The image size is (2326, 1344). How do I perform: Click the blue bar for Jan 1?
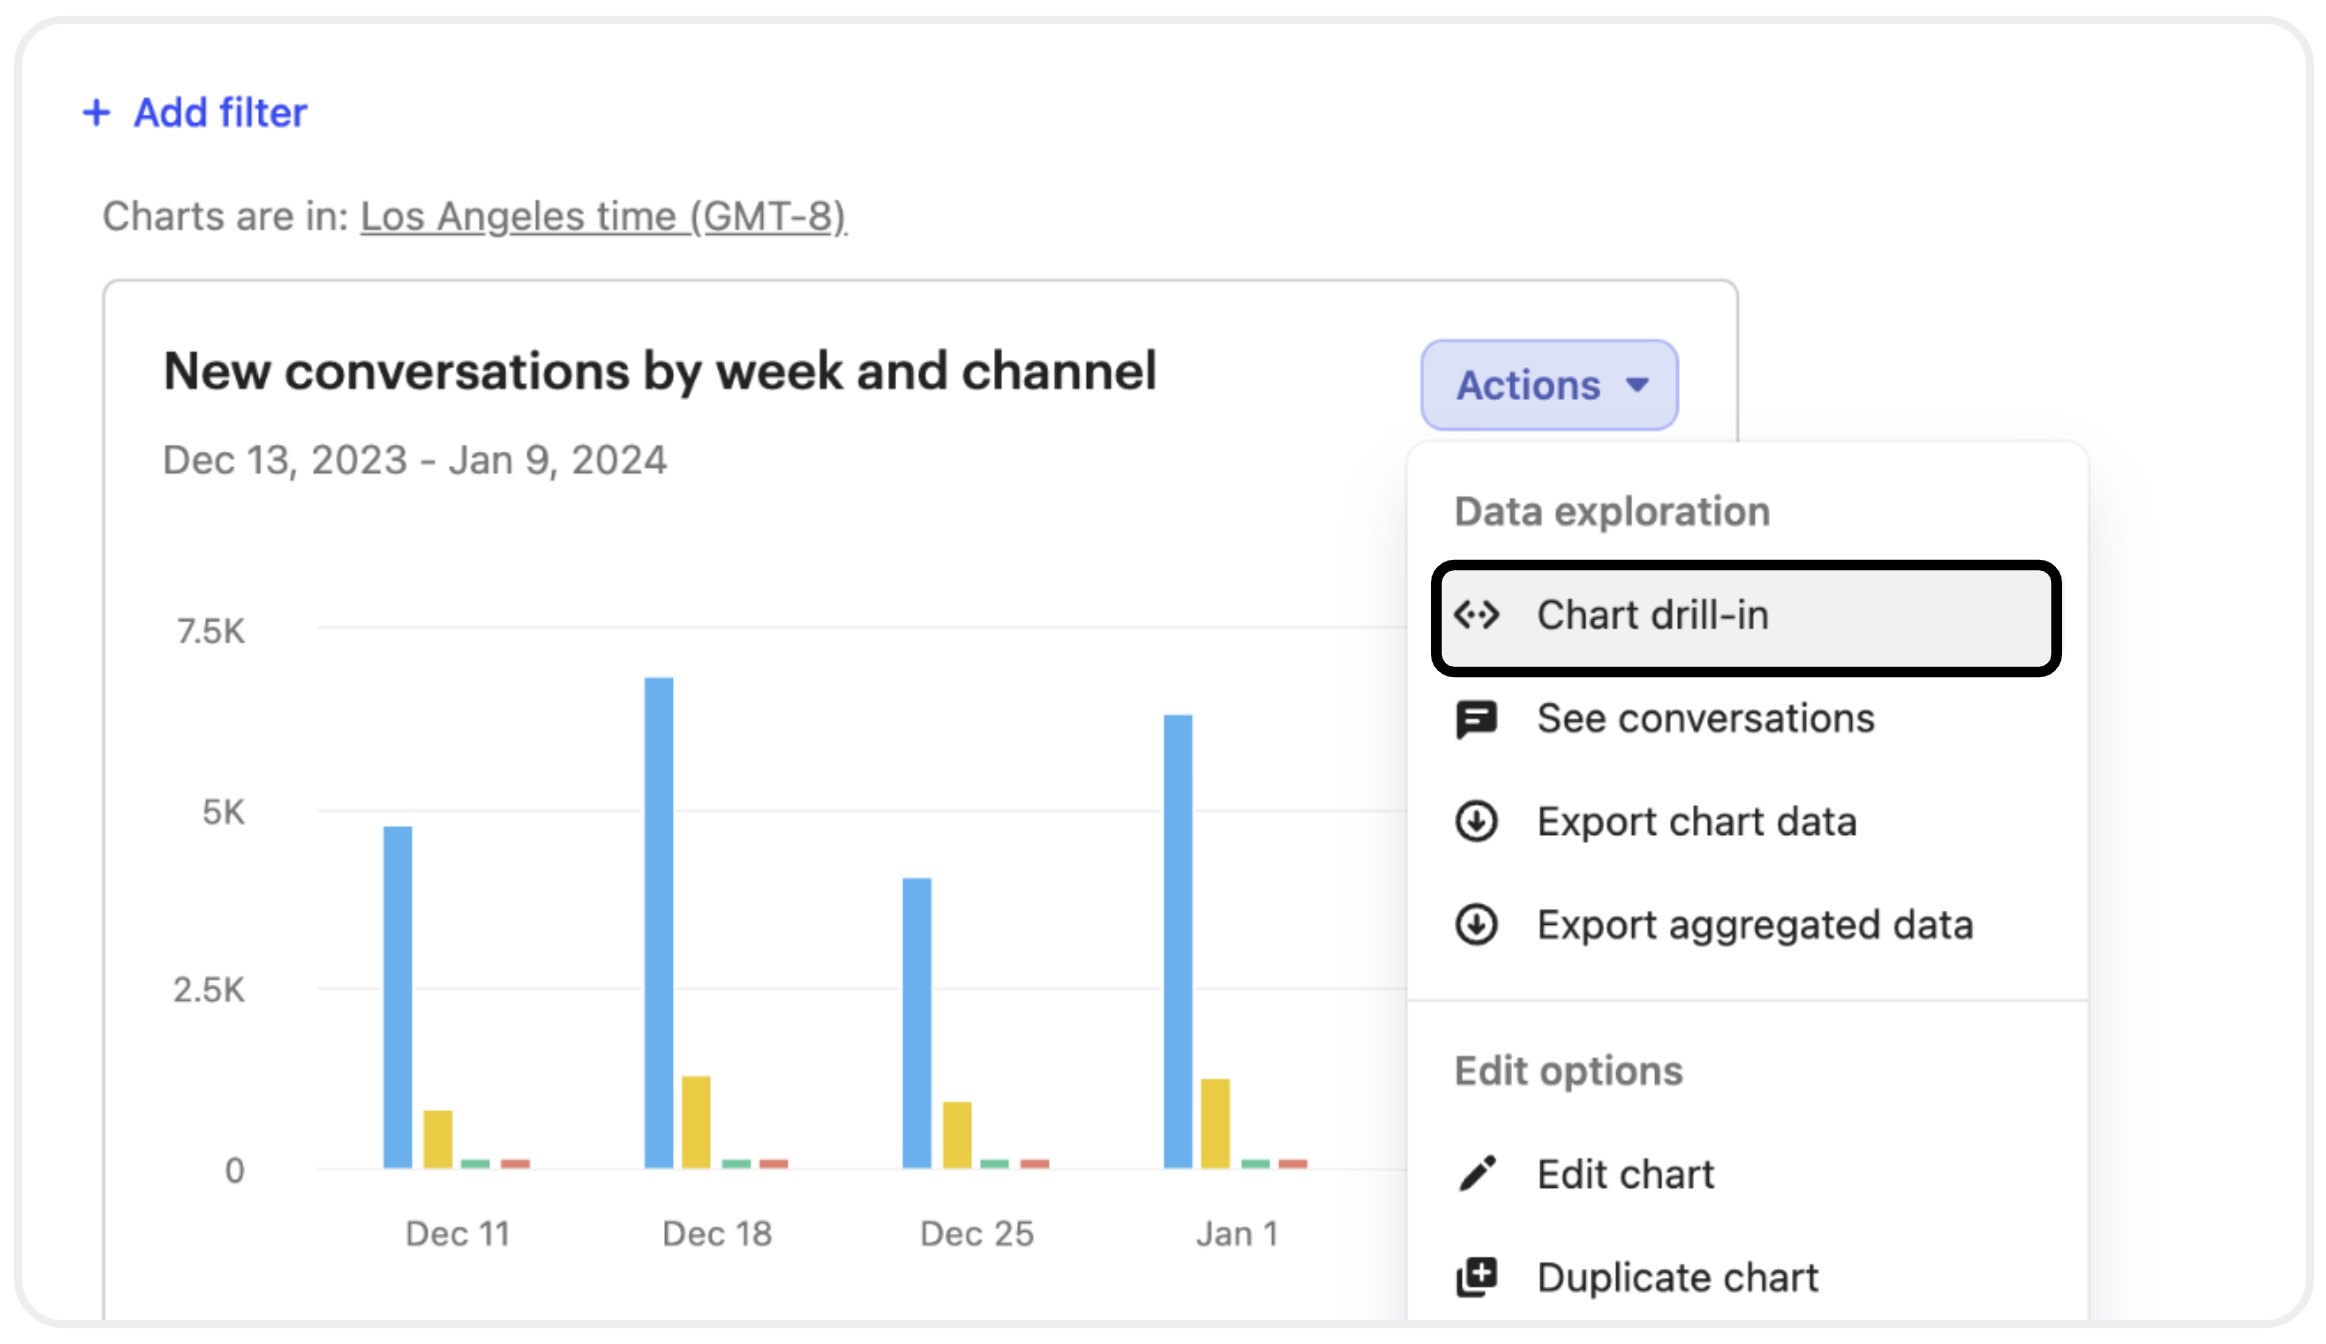[1178, 941]
